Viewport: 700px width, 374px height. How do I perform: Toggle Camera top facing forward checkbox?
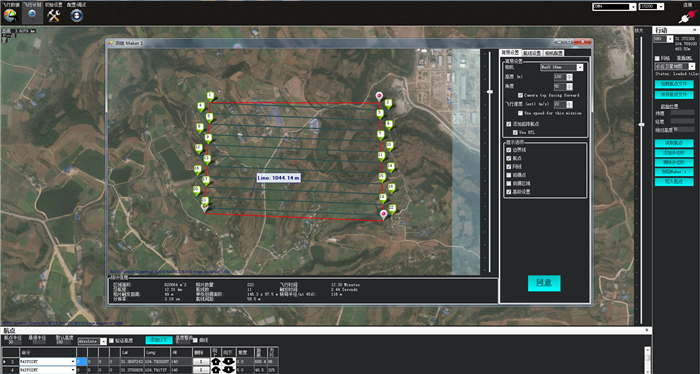click(520, 95)
